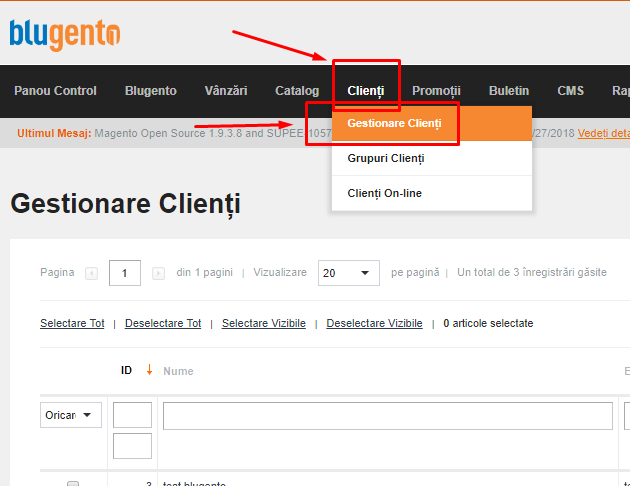This screenshot has width=630, height=486.
Task: Select Gestionare Clienți from dropdown
Action: click(x=432, y=123)
